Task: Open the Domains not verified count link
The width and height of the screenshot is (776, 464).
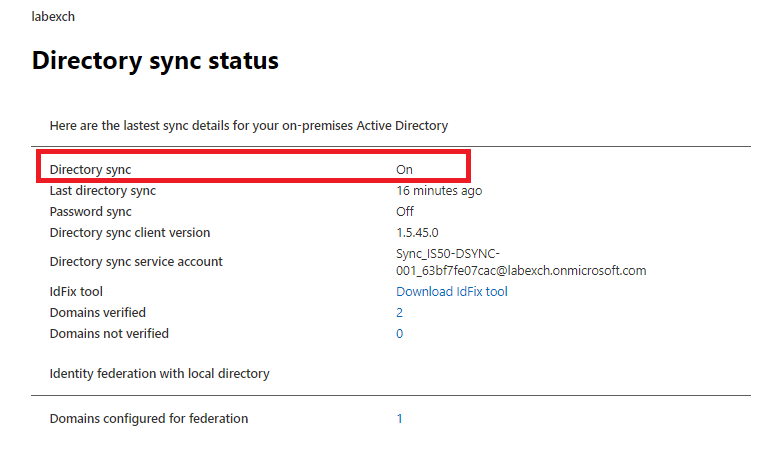Action: tap(400, 334)
